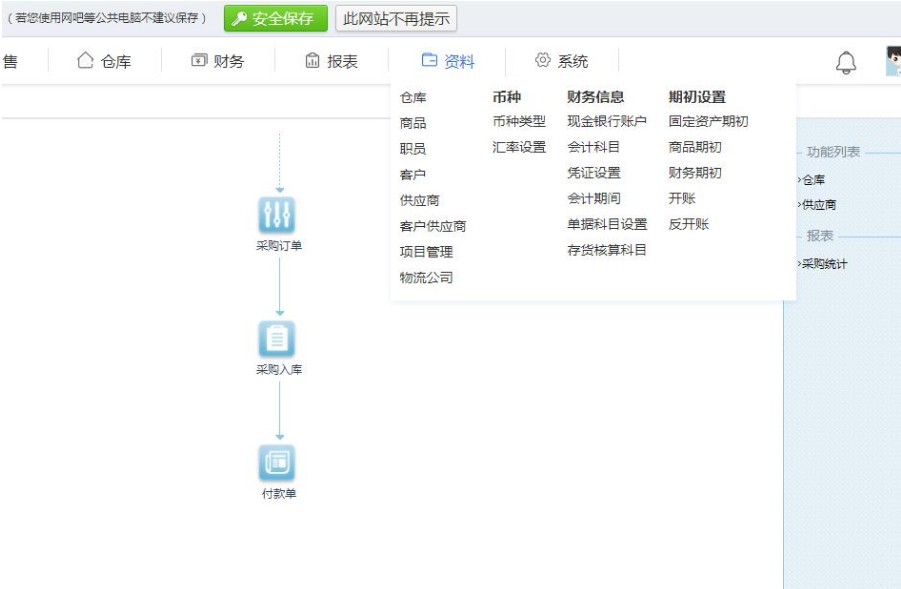Expand 采购统计 in the 报表 sidebar
This screenshot has height=589, width=901.
click(824, 264)
